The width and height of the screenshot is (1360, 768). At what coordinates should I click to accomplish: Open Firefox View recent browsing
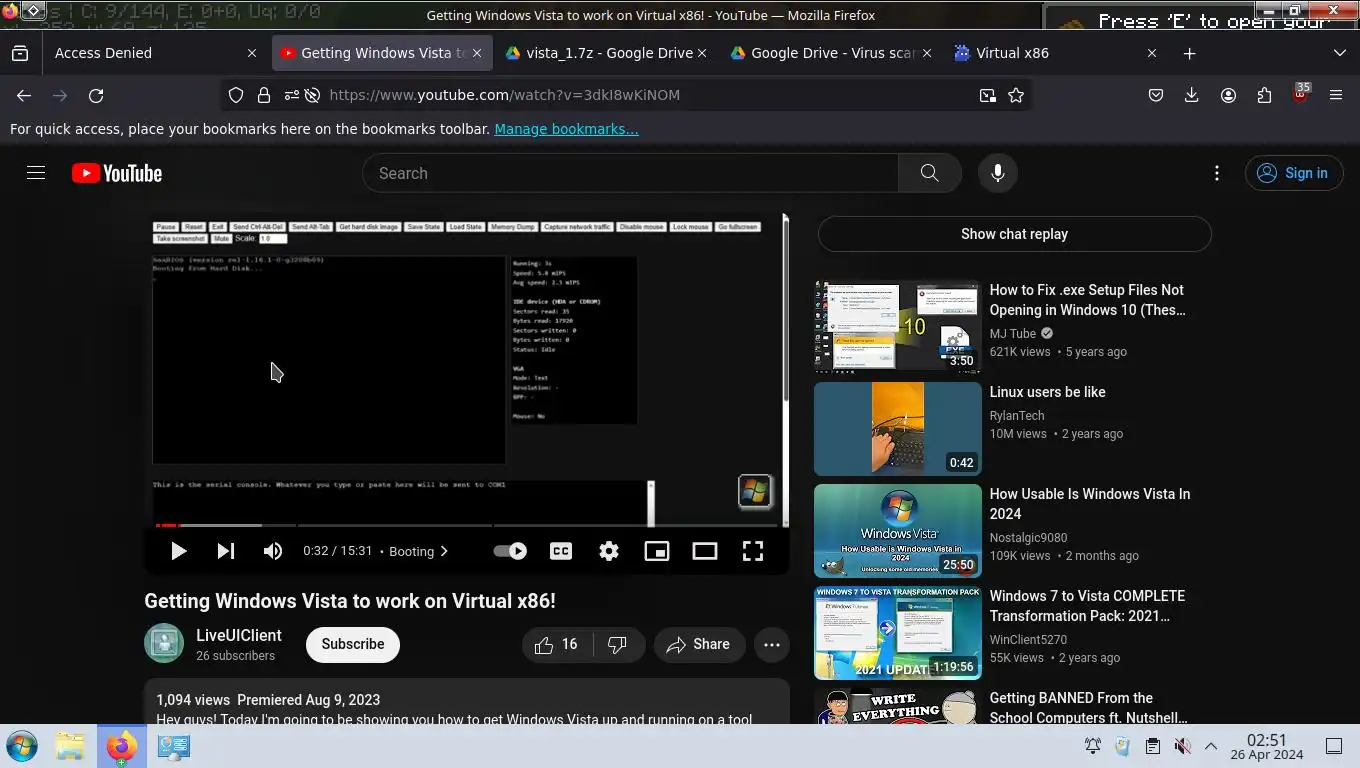20,53
